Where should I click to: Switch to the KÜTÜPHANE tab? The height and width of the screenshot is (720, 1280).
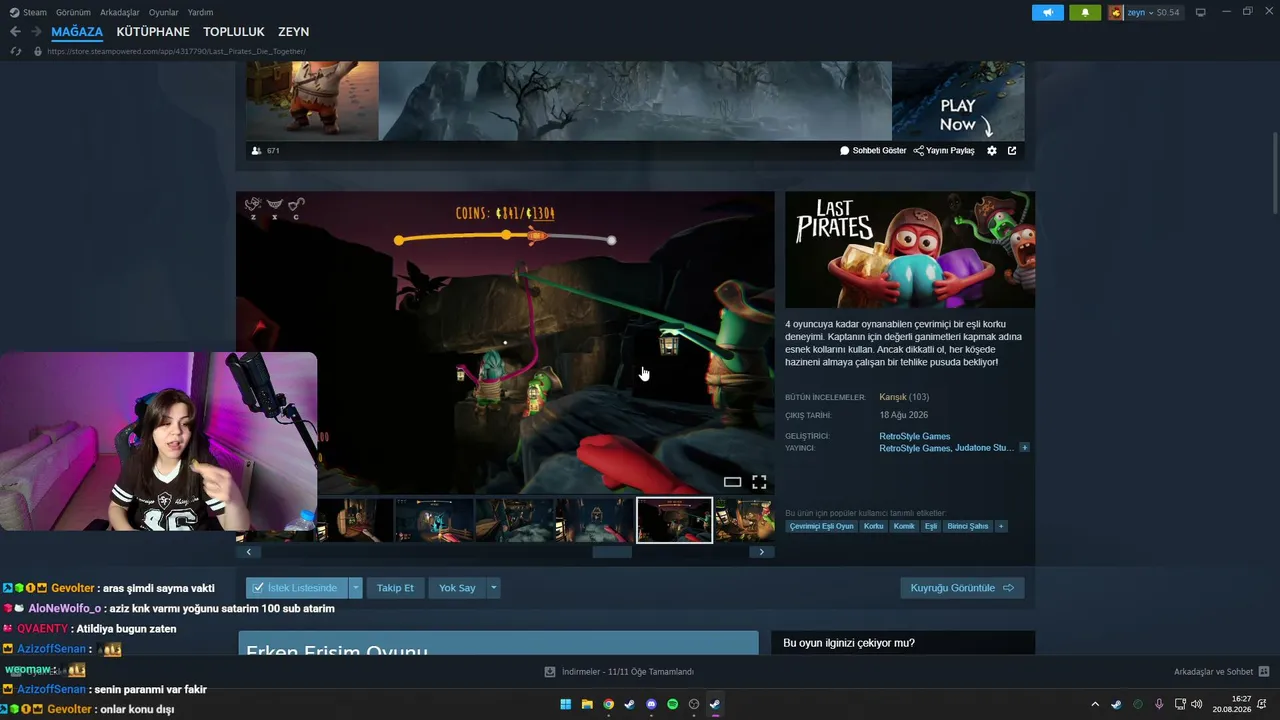[x=153, y=32]
